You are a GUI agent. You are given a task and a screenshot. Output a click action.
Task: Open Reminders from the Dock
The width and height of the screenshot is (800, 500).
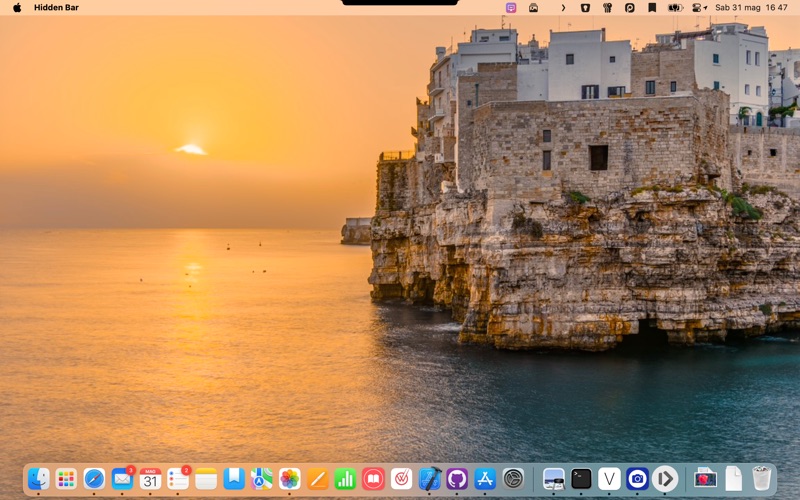(178, 479)
